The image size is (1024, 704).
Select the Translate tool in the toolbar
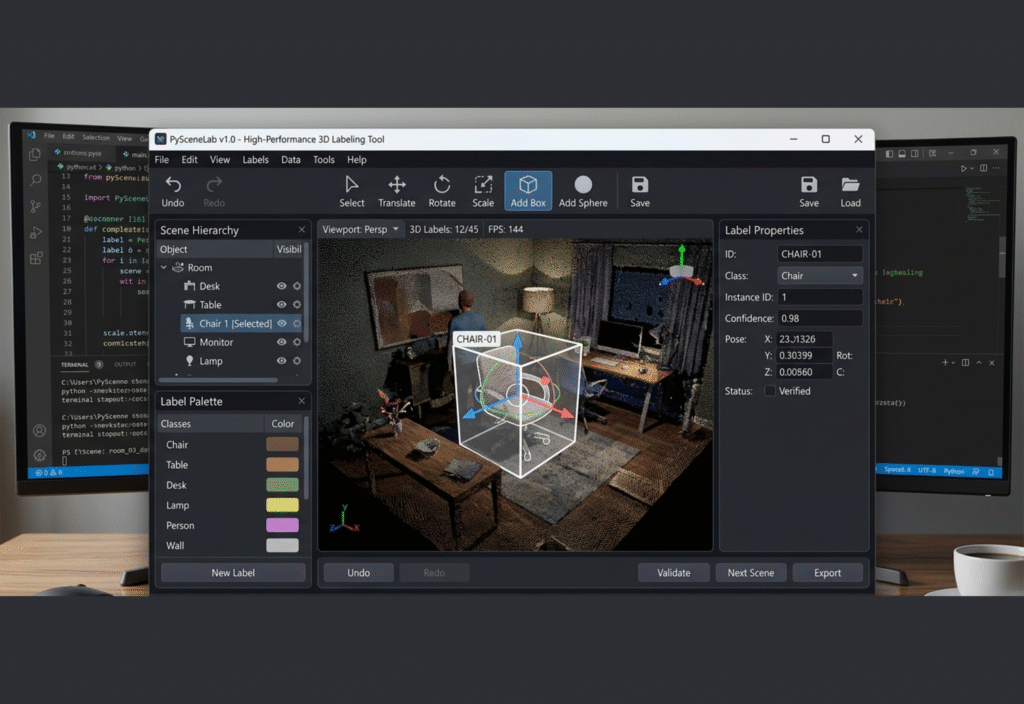point(396,190)
